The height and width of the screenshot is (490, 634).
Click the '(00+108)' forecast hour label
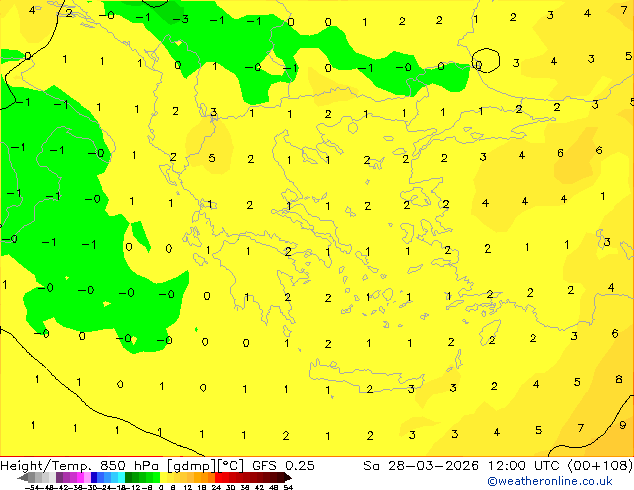(x=600, y=466)
